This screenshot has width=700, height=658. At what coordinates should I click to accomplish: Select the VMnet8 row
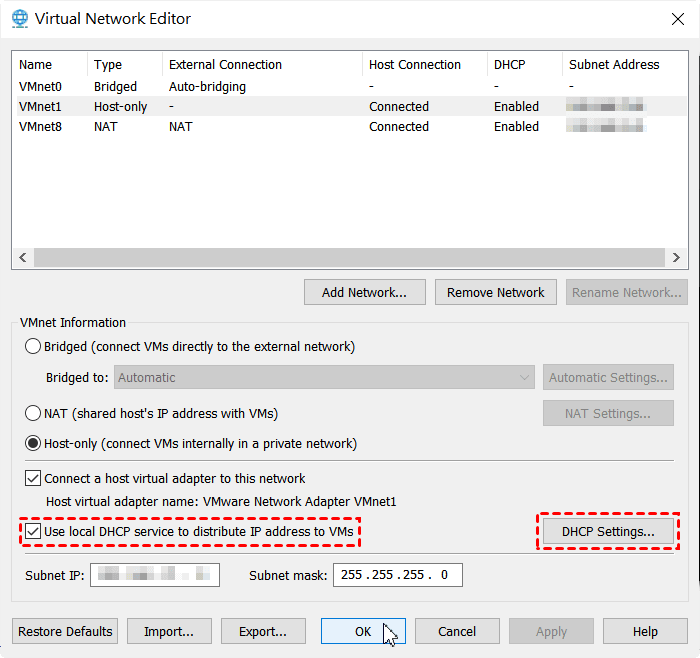[352, 126]
